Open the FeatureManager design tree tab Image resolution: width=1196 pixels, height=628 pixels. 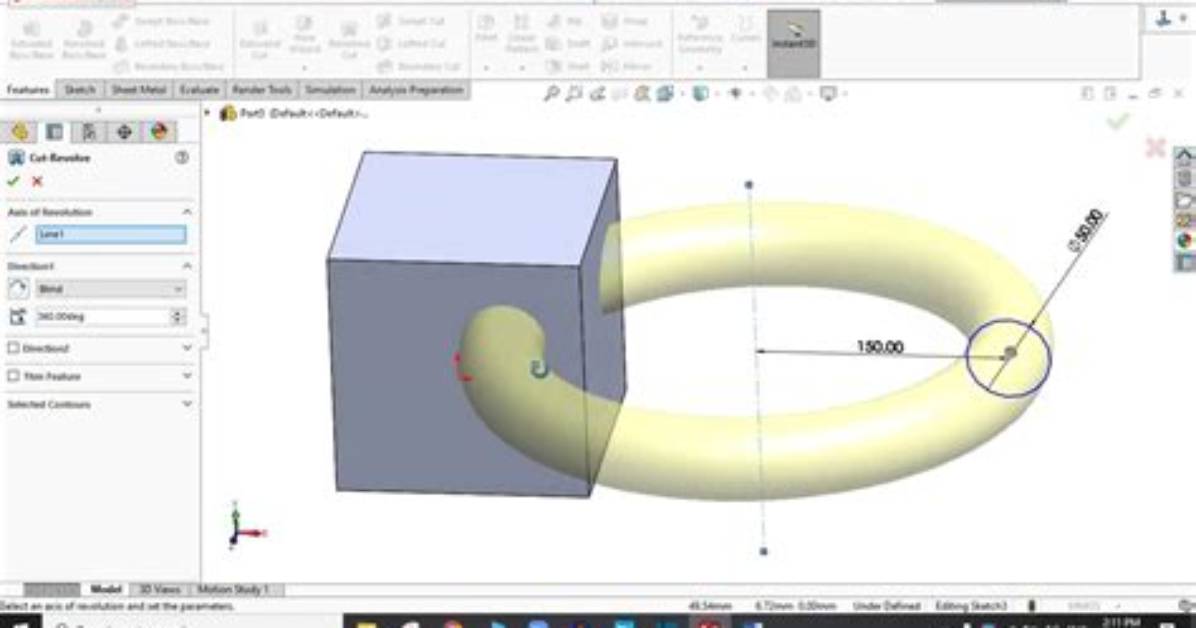point(20,131)
